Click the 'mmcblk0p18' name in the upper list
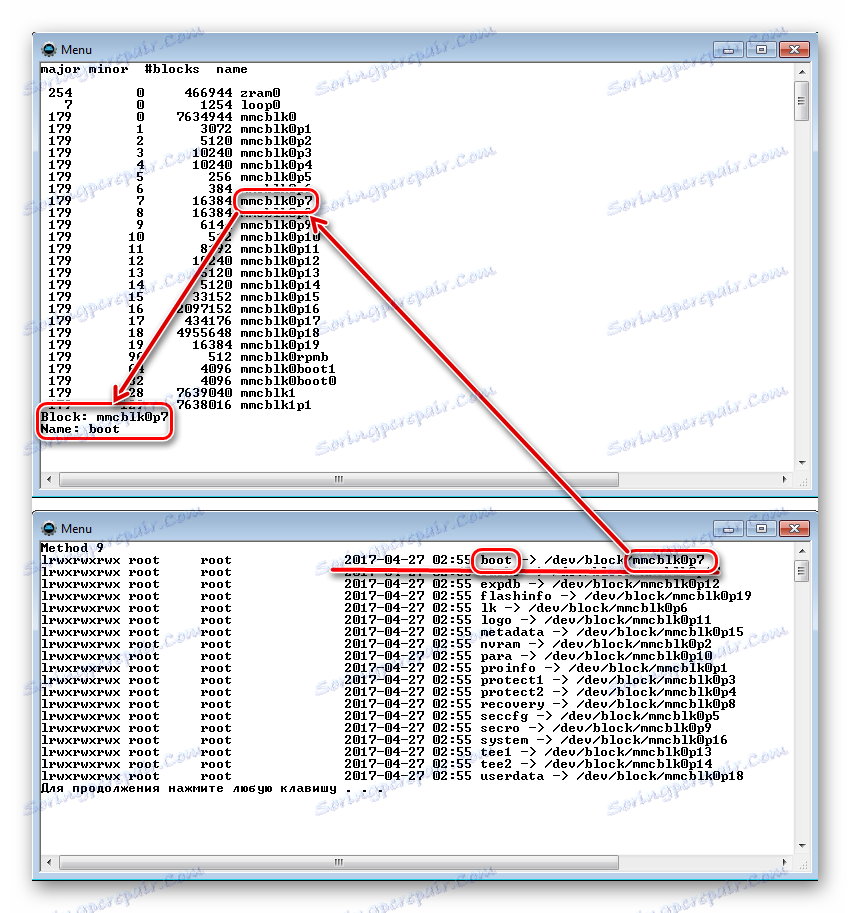 coord(280,333)
